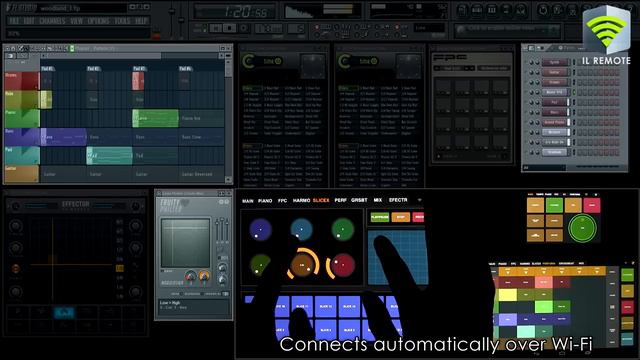This screenshot has height=360, width=640.
Task: Select the SLICEX tab in IL Remote
Action: [x=321, y=200]
